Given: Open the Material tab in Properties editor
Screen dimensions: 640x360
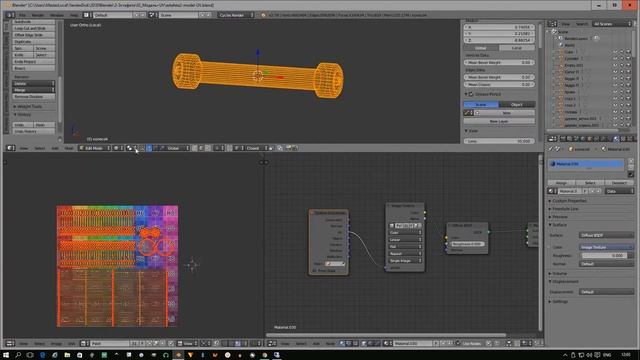Looking at the screenshot, I should [x=616, y=139].
